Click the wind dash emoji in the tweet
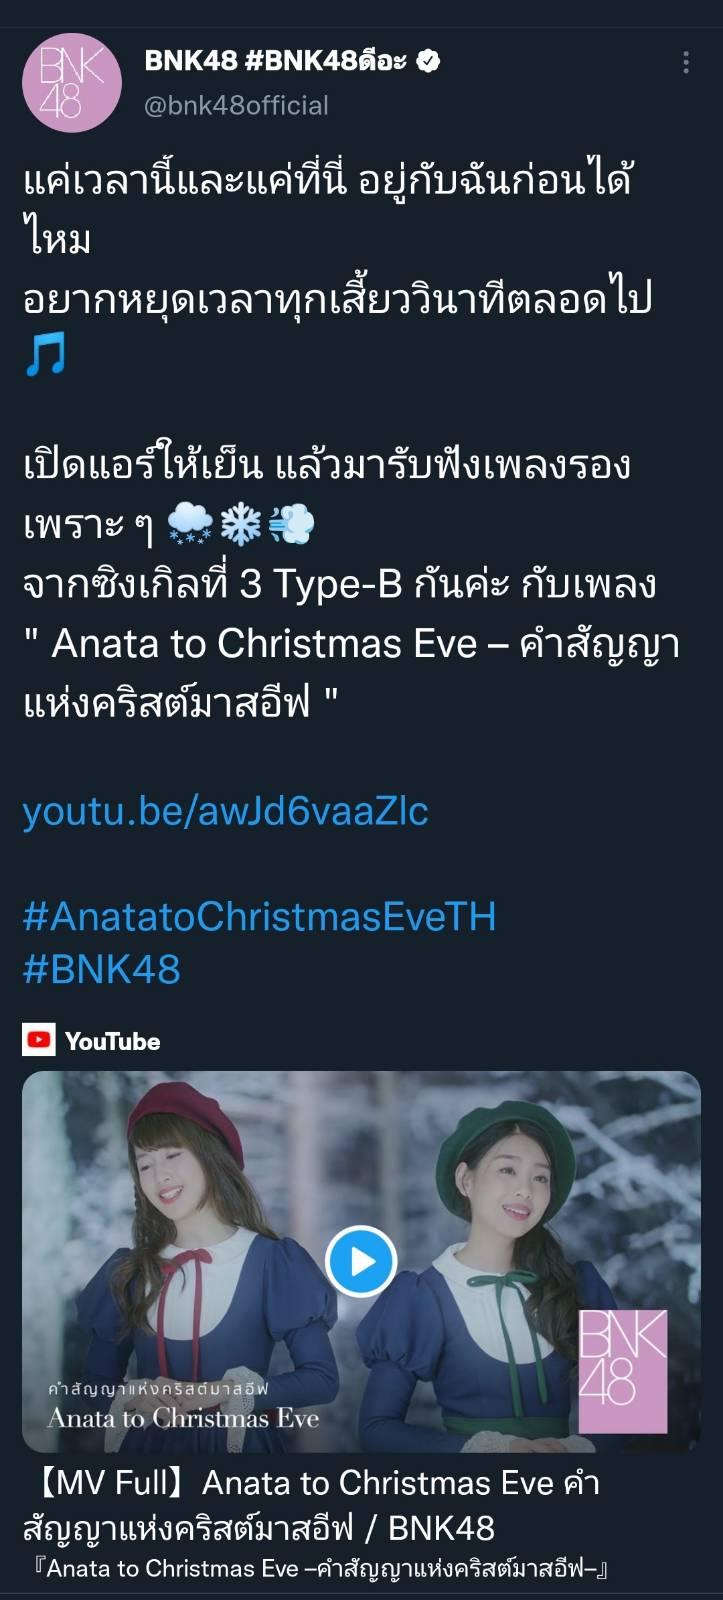This screenshot has height=1600, width=723. (292, 523)
